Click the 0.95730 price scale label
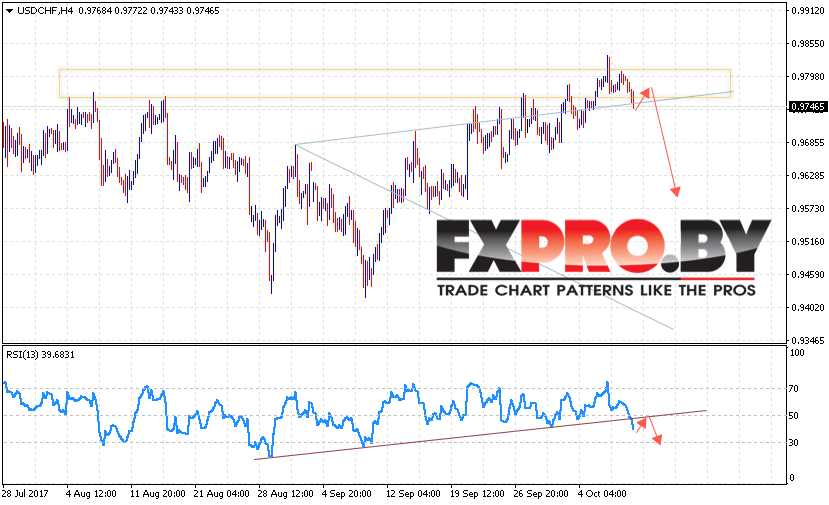This screenshot has height=505, width=829. point(808,209)
